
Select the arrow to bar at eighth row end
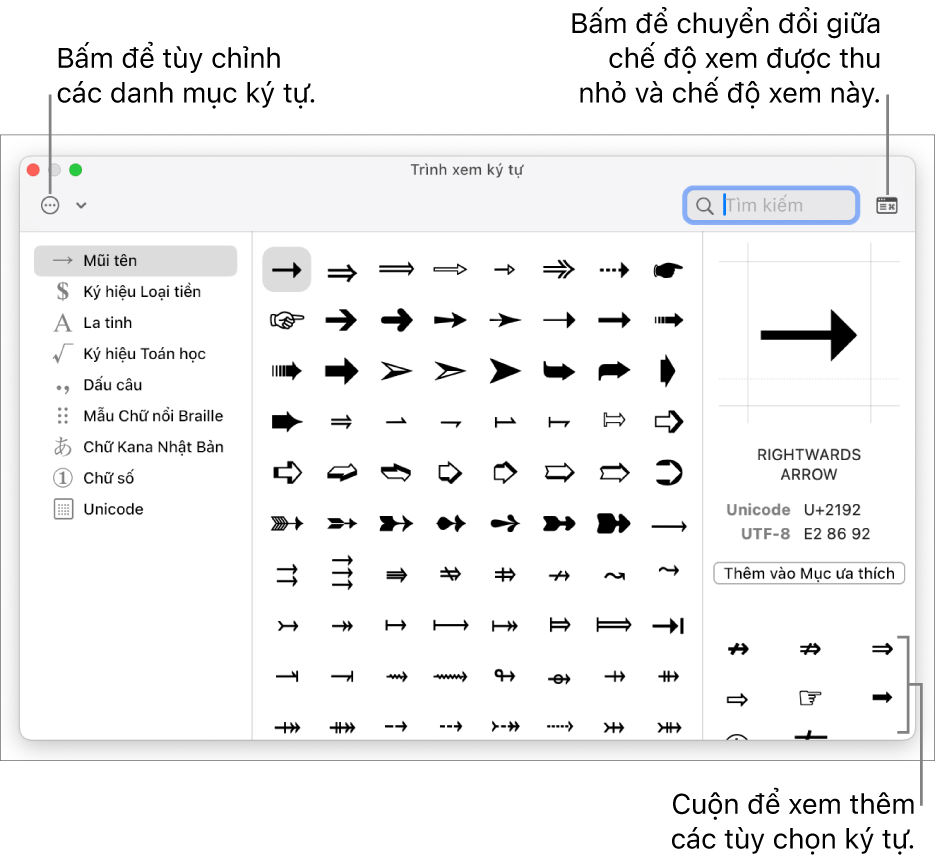coord(668,625)
